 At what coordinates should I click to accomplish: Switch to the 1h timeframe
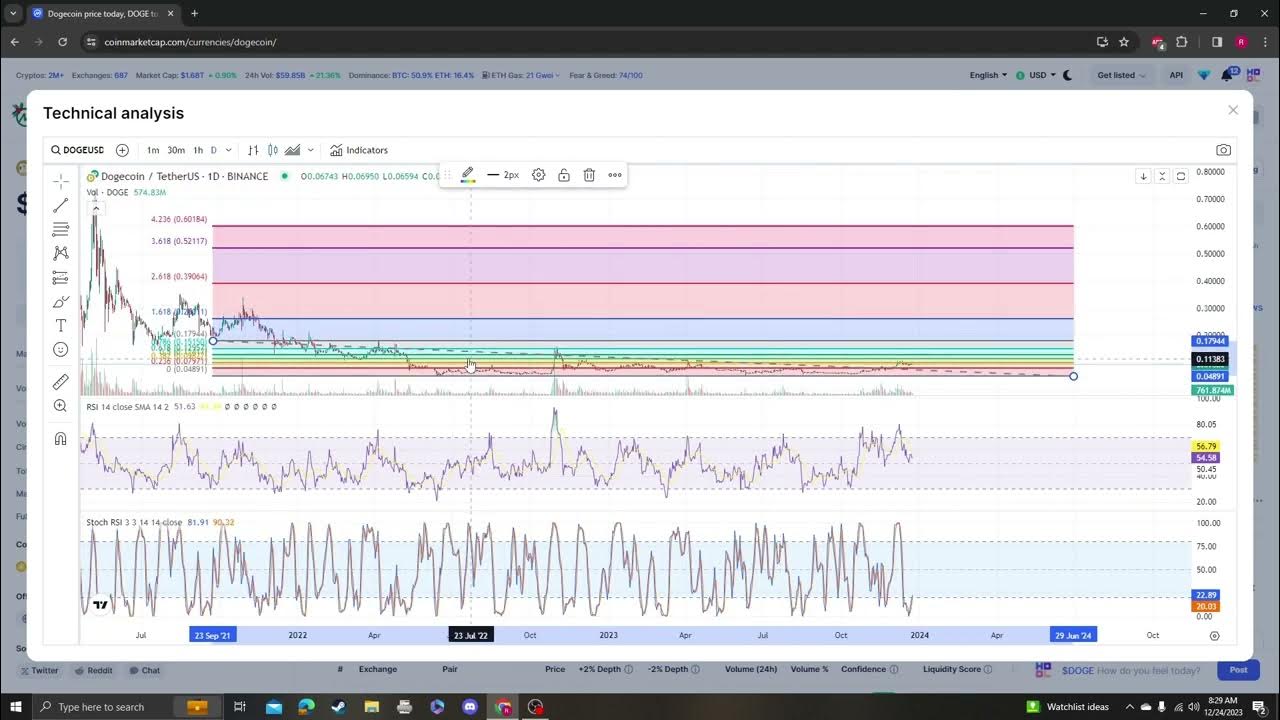[x=198, y=150]
